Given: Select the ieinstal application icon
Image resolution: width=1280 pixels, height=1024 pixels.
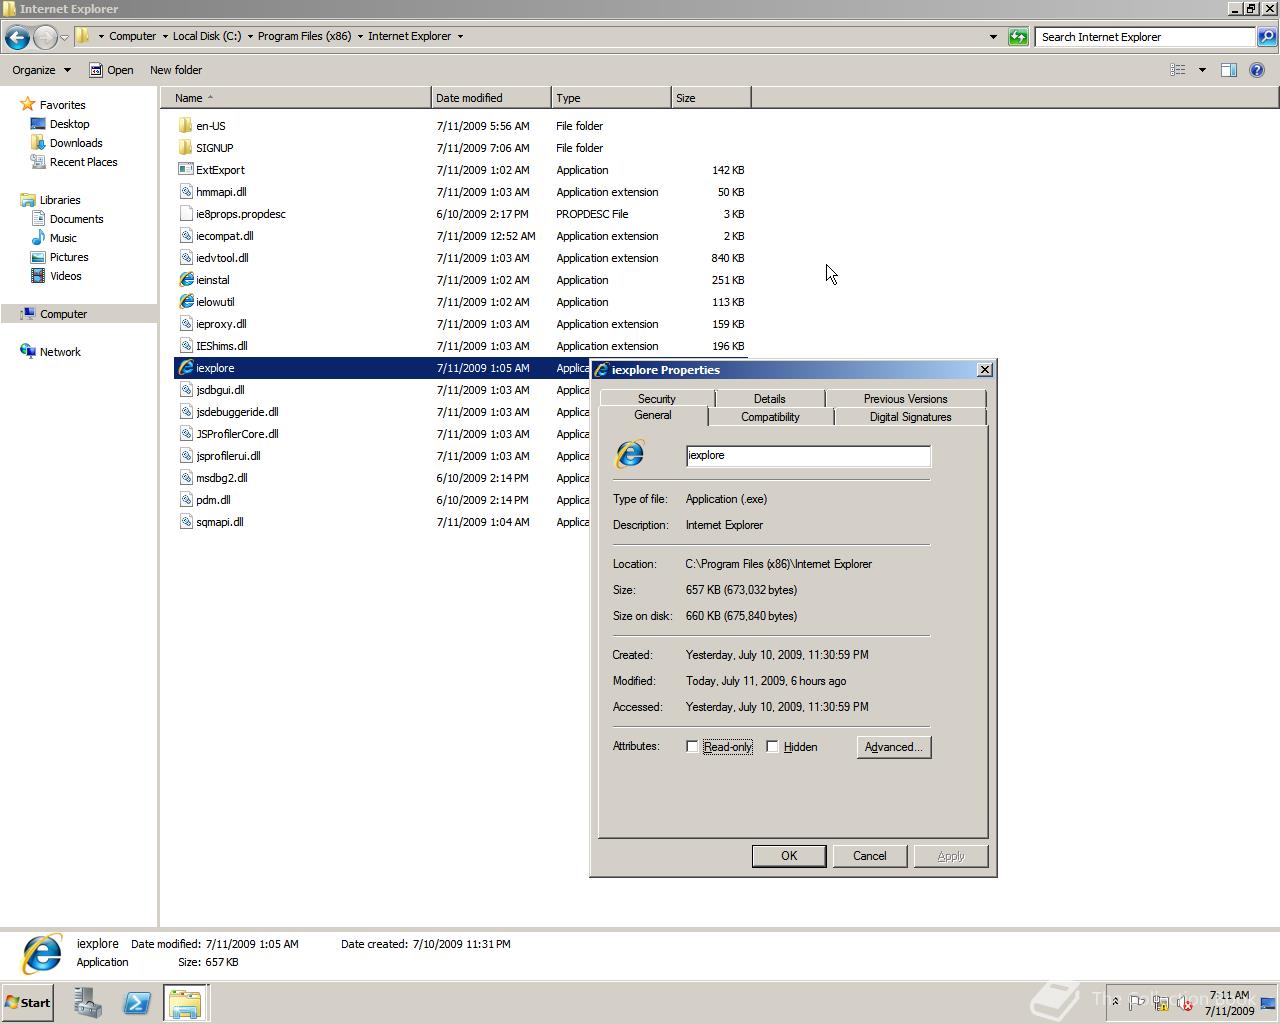Looking at the screenshot, I should 186,280.
